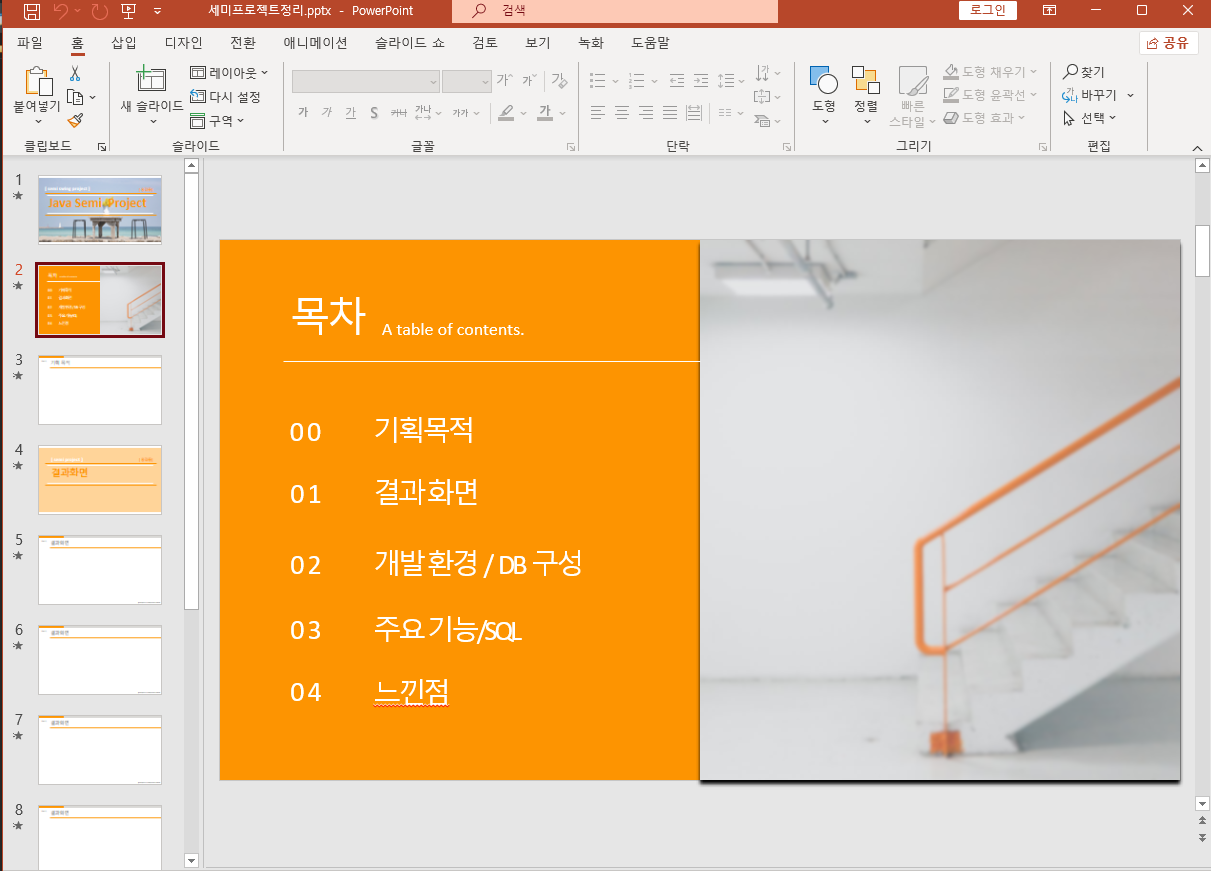This screenshot has height=871, width=1211.
Task: Open Customize Quick Access Toolbar dropdown
Action: pyautogui.click(x=157, y=11)
